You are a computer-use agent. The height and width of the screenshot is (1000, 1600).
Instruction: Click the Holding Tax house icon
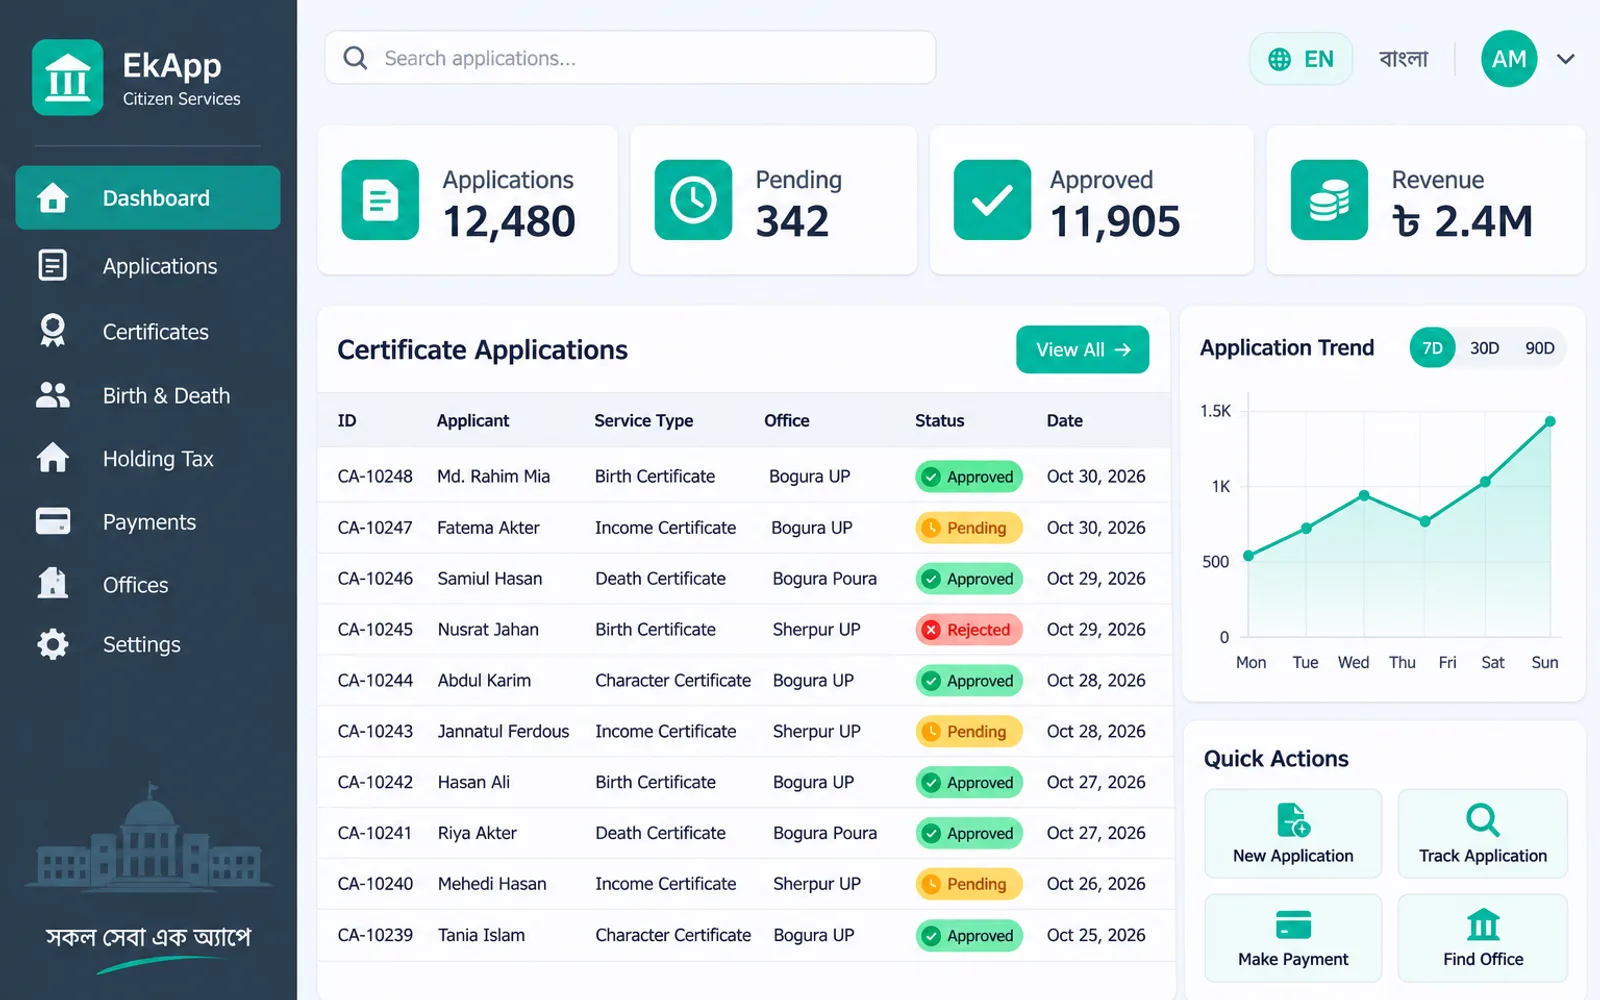(53, 458)
